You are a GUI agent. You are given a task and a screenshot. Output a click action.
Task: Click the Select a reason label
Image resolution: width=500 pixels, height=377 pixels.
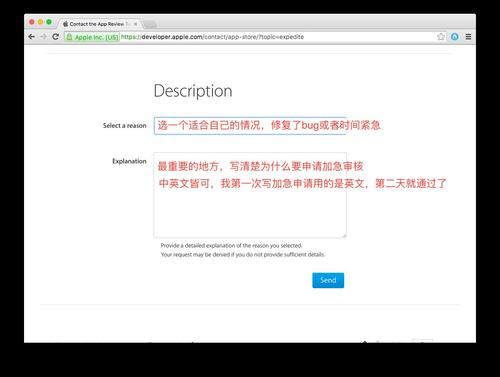pos(124,126)
